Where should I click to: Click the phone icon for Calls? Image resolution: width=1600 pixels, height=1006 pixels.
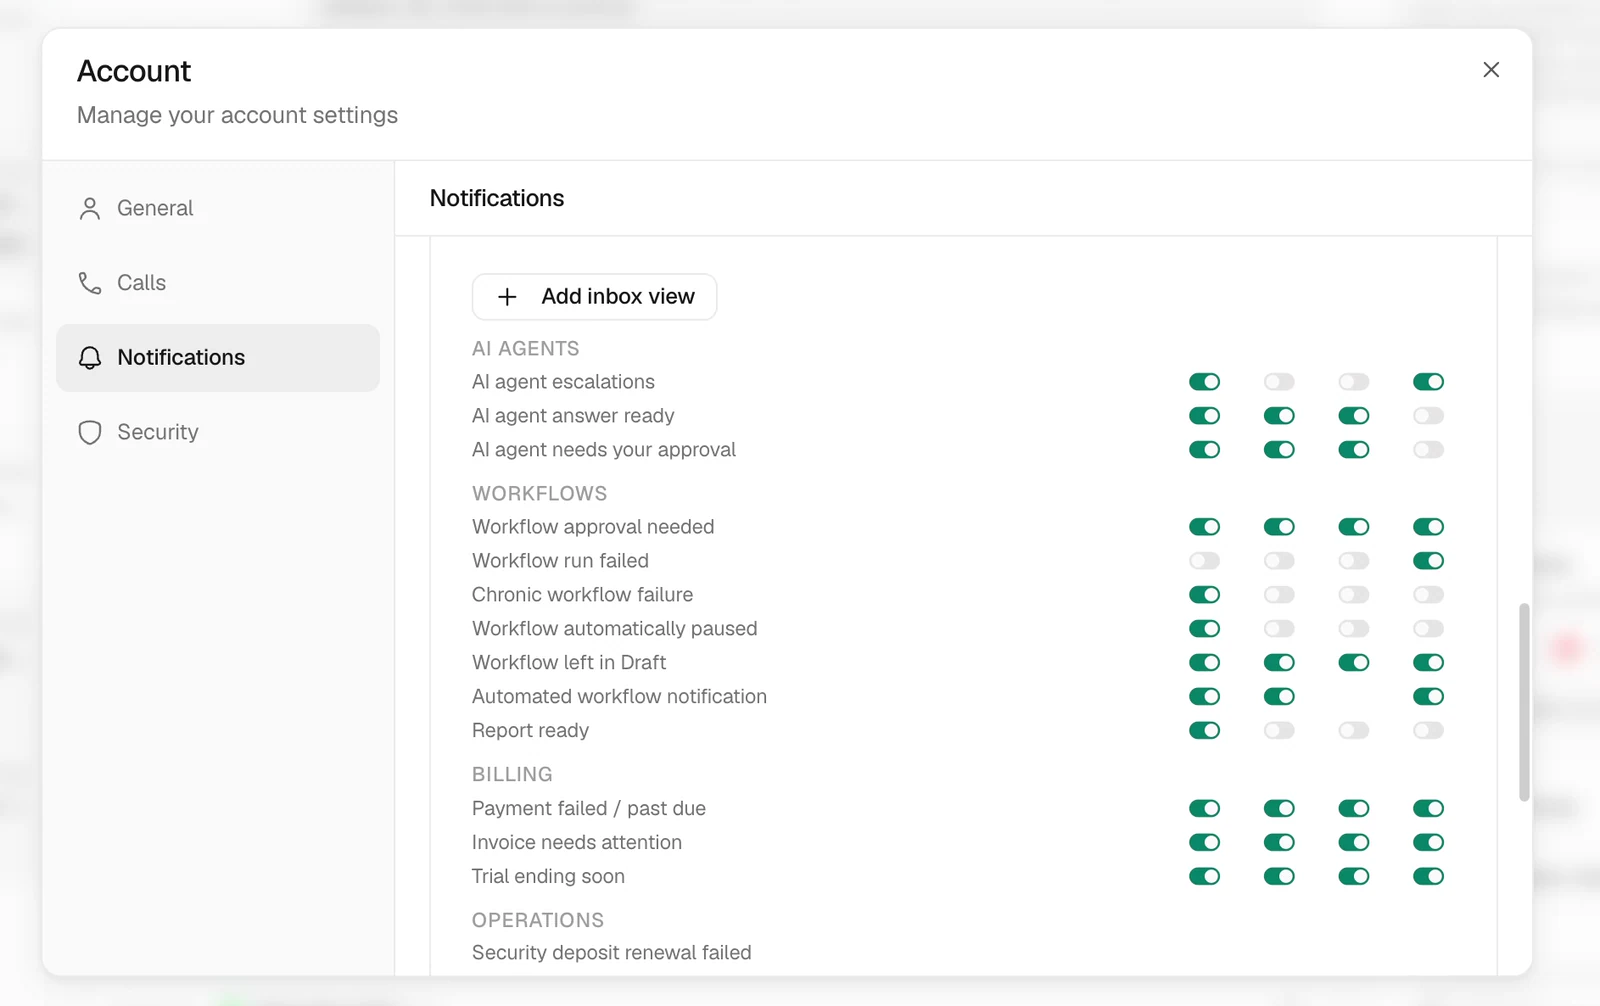(90, 283)
